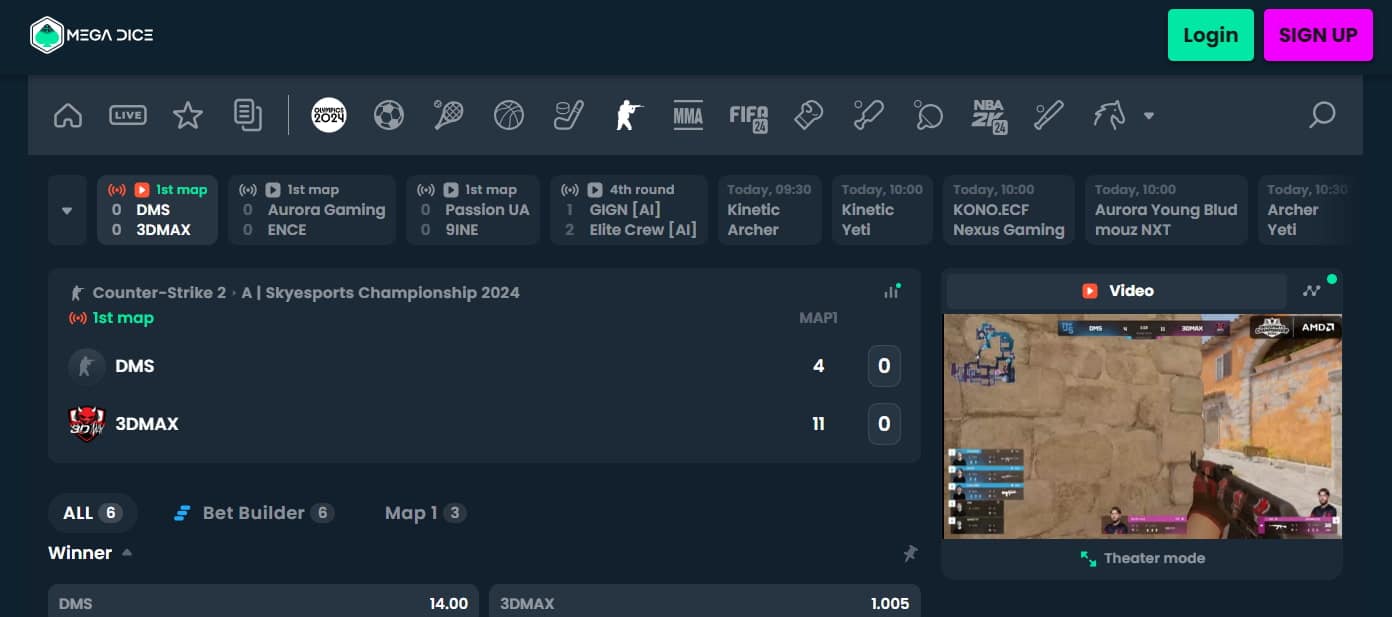Open the match tracker graph icon beside Video
This screenshot has height=617, width=1392.
1313,291
